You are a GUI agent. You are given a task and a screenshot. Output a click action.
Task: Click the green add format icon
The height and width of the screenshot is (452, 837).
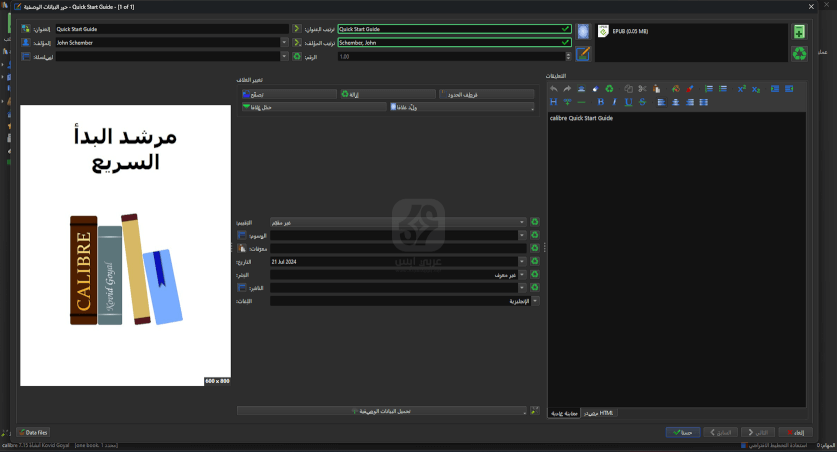(x=799, y=32)
